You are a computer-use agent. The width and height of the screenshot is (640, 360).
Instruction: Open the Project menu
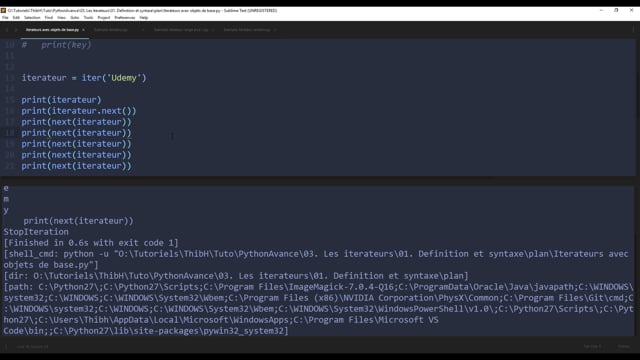[x=104, y=18]
